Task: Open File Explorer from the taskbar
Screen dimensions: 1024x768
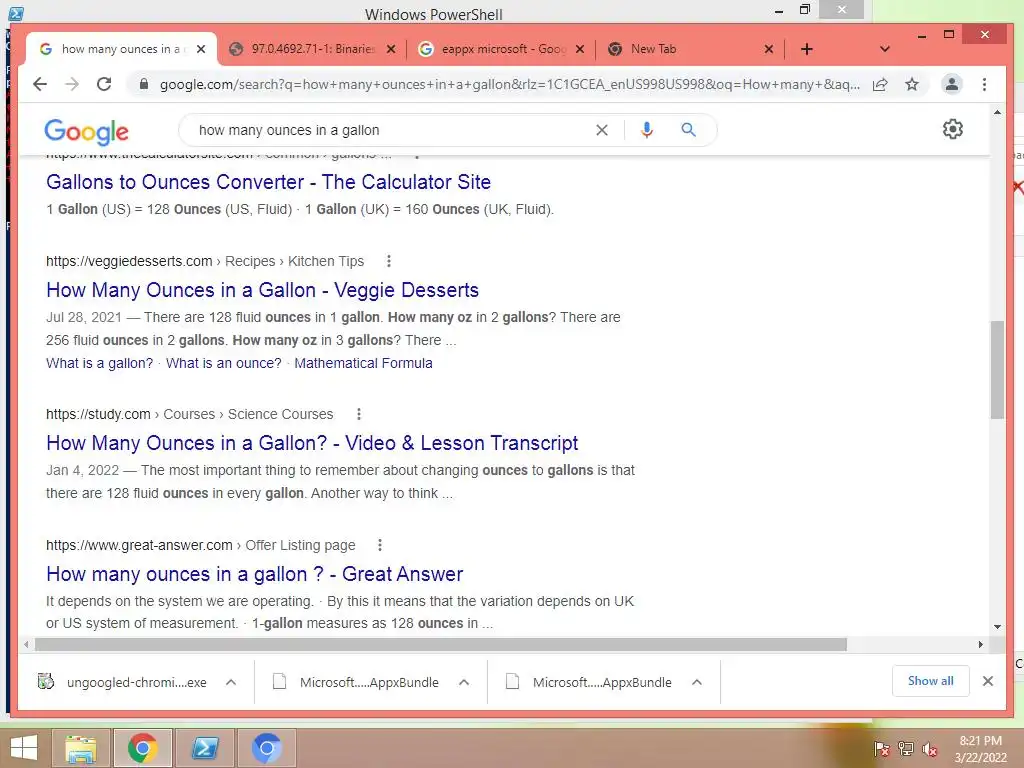Action: click(x=80, y=748)
